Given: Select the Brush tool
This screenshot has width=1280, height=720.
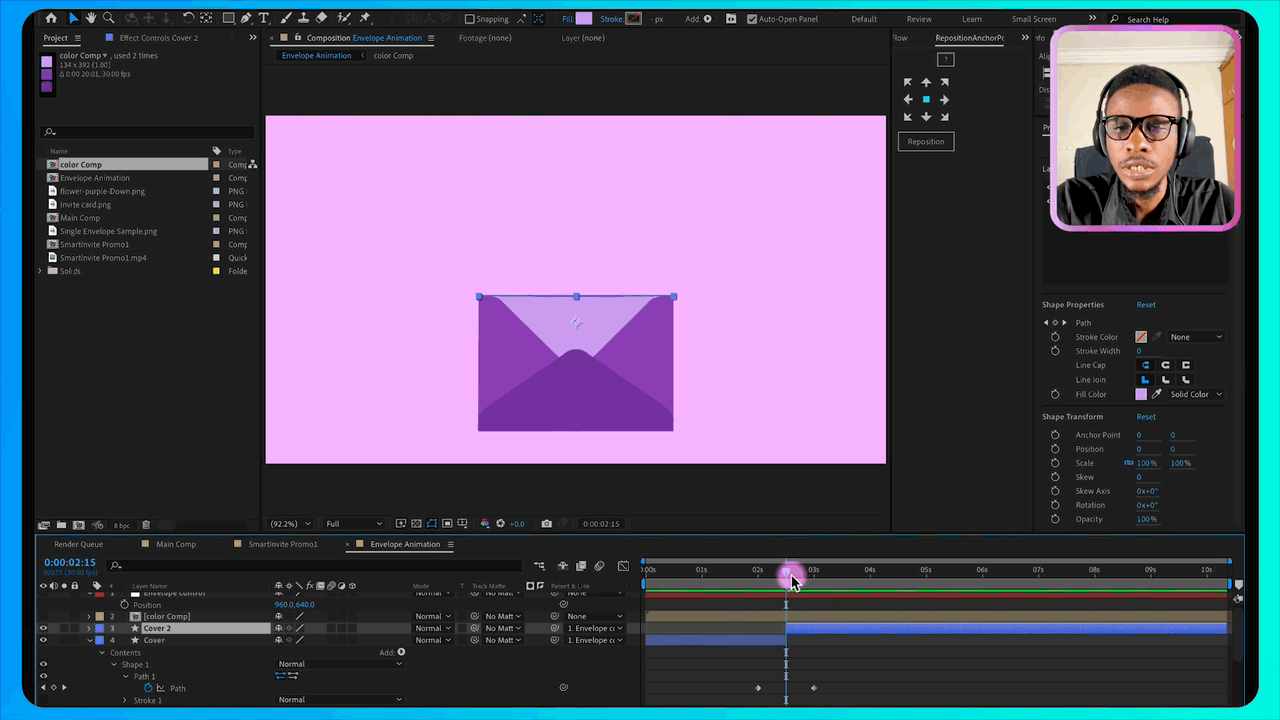Looking at the screenshot, I should (x=285, y=18).
